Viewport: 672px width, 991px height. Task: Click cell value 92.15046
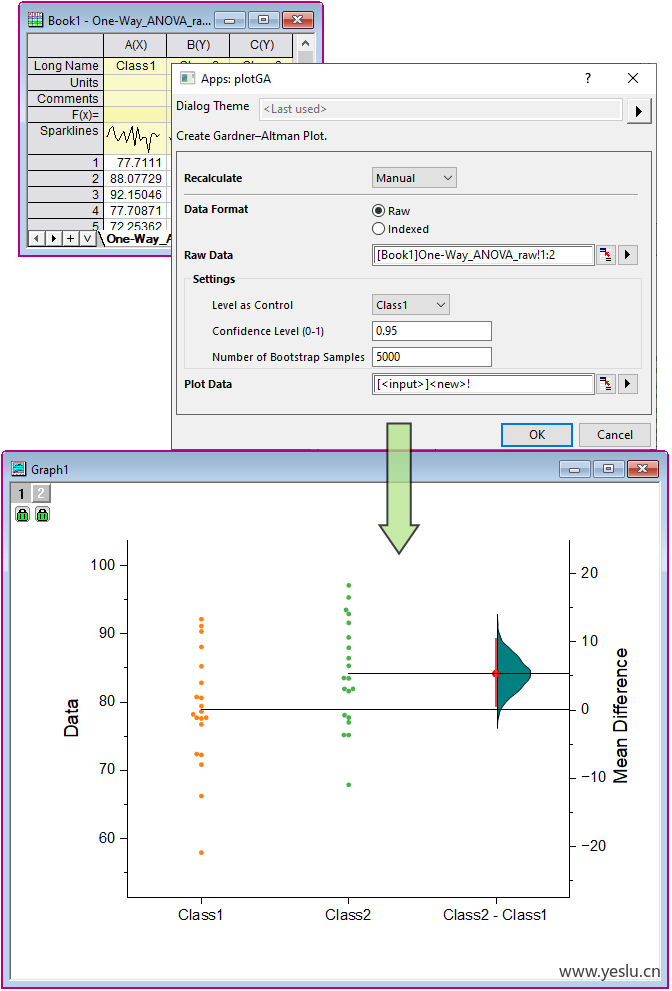pos(135,195)
